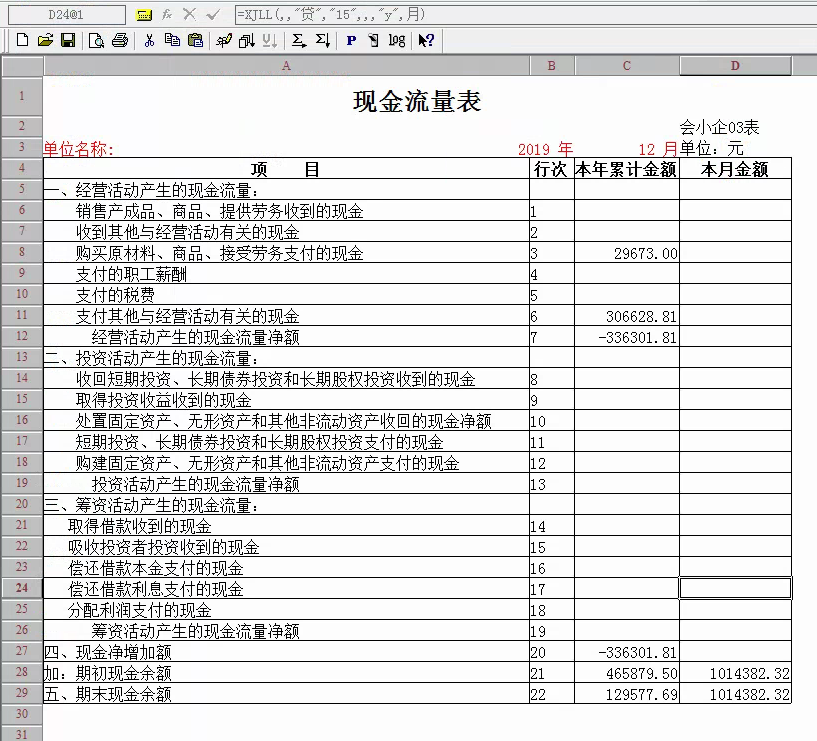Select column C header
817x741 pixels.
[x=627, y=66]
